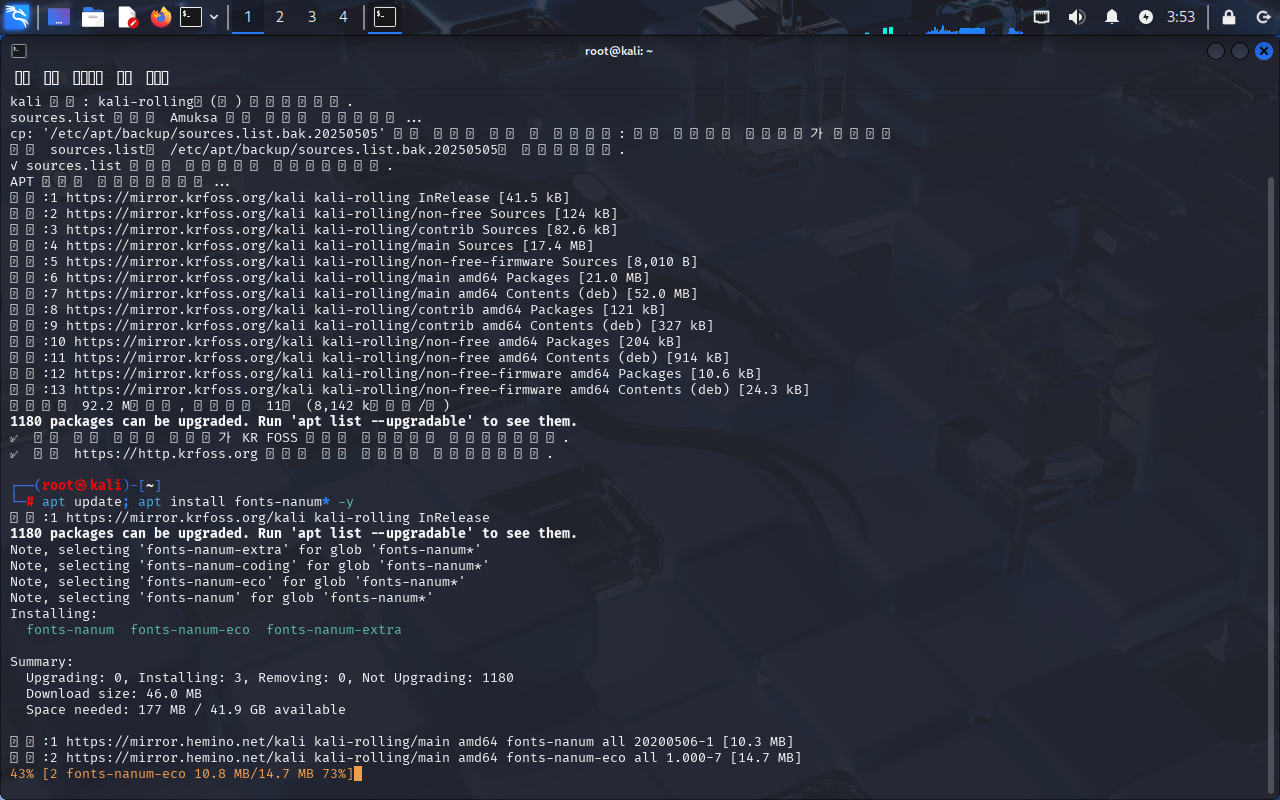
Task: Open the first menu in terminal menu bar
Action: coord(22,77)
